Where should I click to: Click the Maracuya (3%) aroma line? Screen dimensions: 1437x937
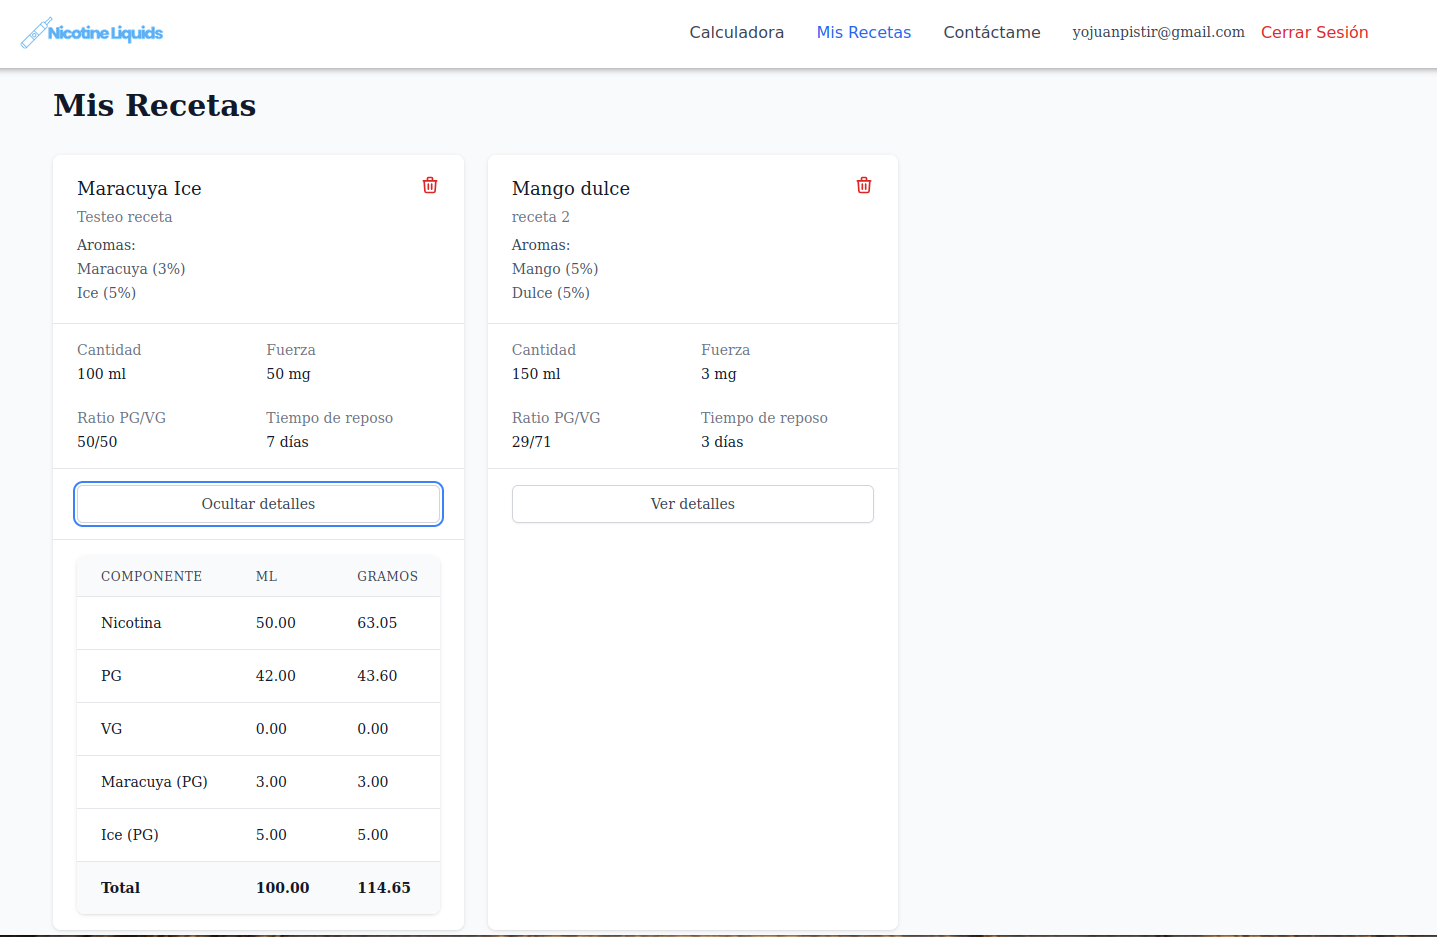click(x=131, y=269)
